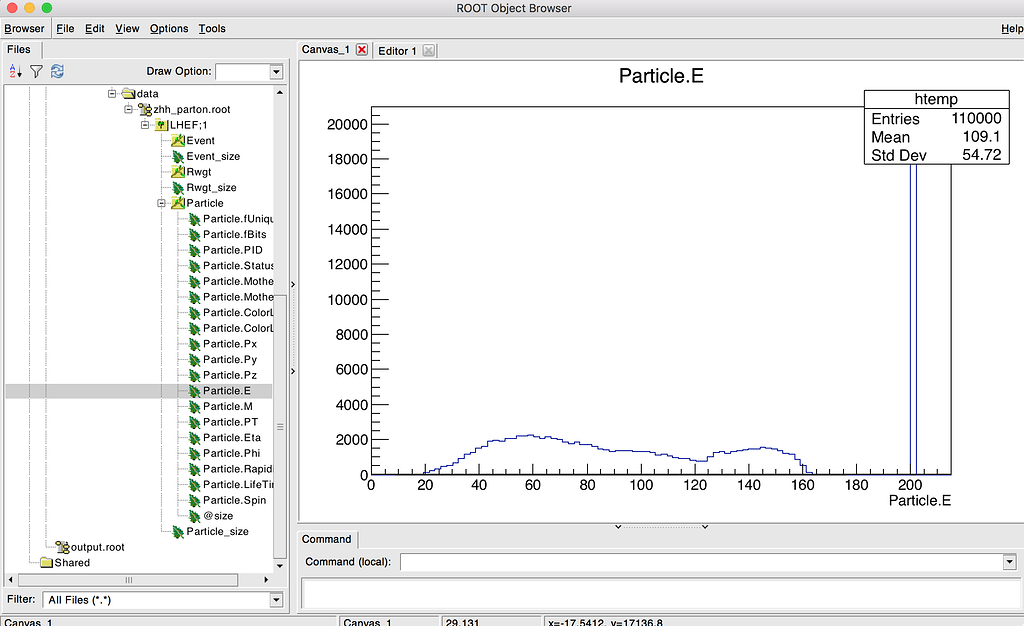This screenshot has height=626, width=1024.
Task: Click the refresh browser icon
Action: click(x=57, y=71)
